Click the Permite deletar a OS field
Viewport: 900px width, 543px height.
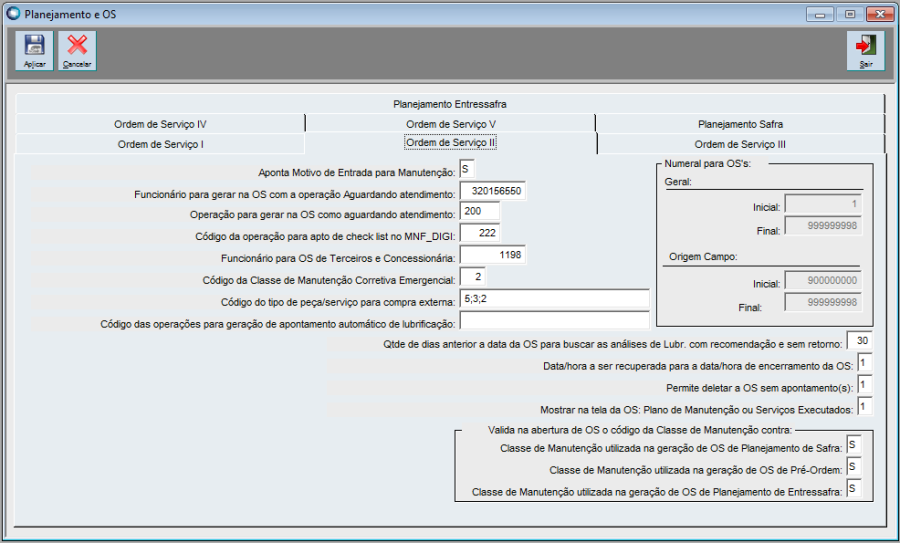point(865,385)
